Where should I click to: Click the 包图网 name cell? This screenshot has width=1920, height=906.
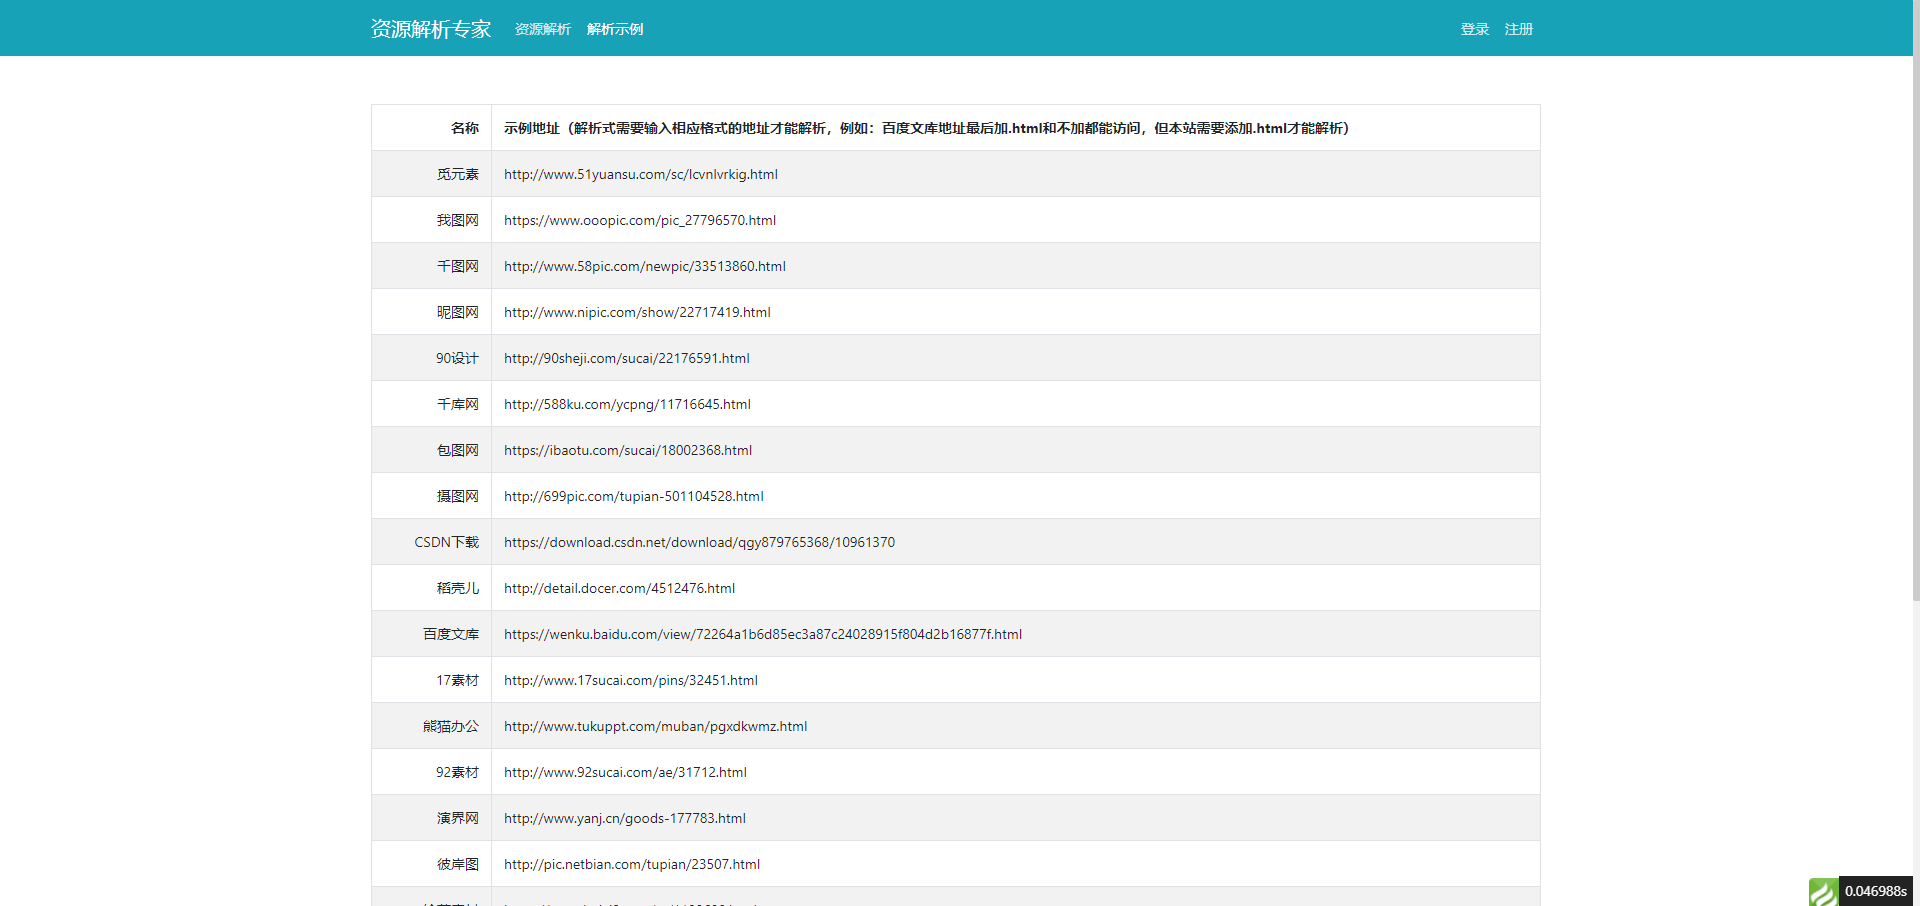point(431,450)
